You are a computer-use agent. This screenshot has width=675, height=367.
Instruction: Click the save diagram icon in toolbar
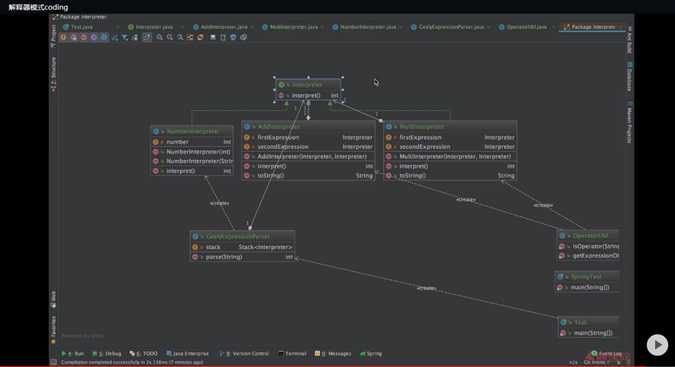click(213, 37)
